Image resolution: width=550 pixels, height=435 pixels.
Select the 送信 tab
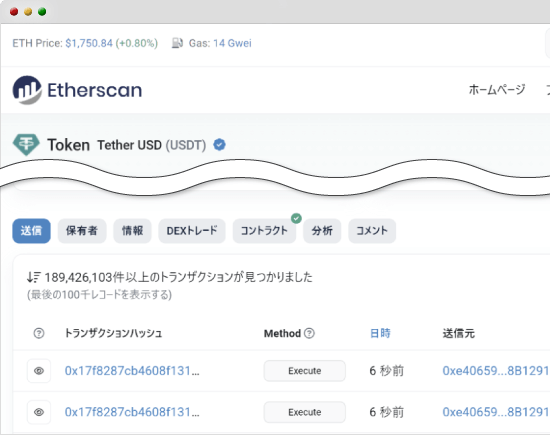tap(32, 231)
